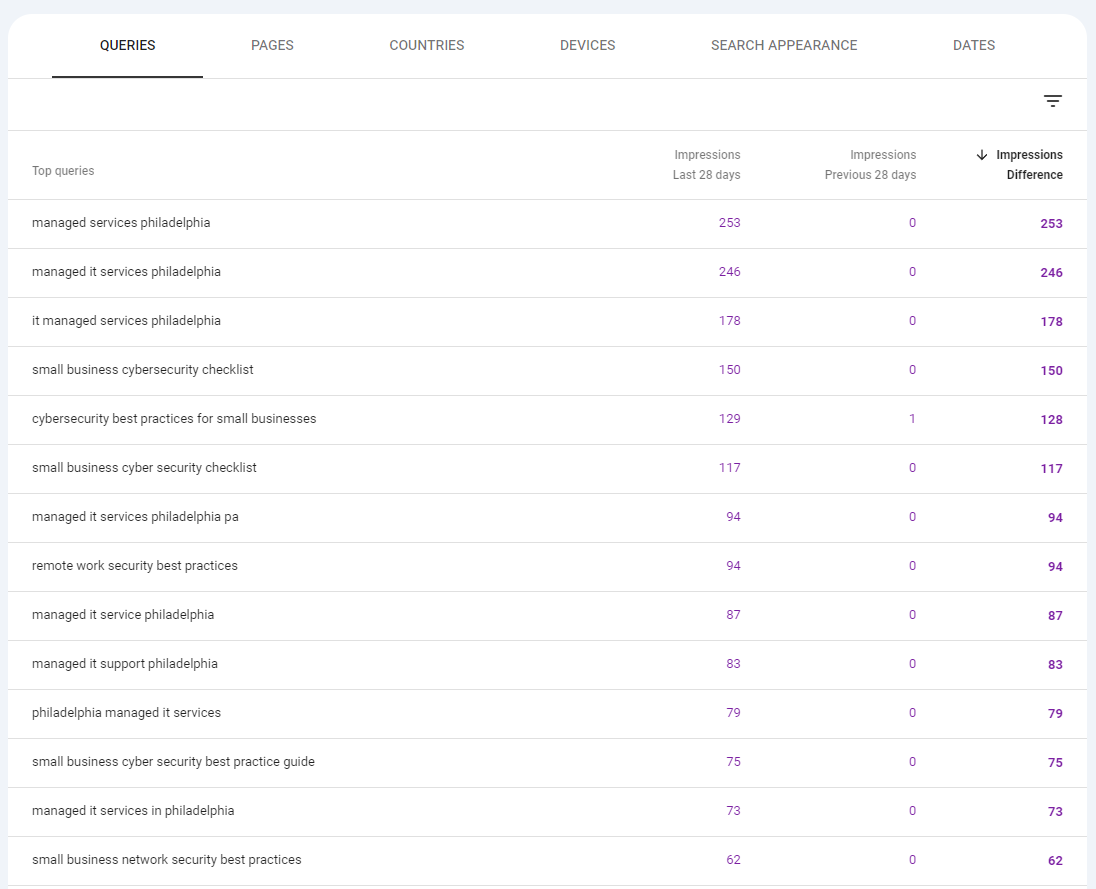Image resolution: width=1096 pixels, height=889 pixels.
Task: Sort by Impressions Last 28 days column
Action: [x=707, y=165]
